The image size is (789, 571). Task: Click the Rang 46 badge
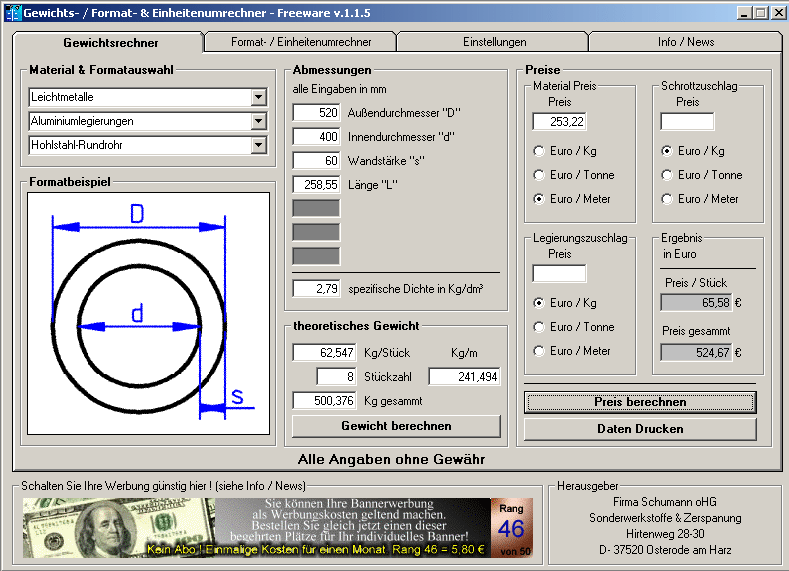tap(511, 527)
